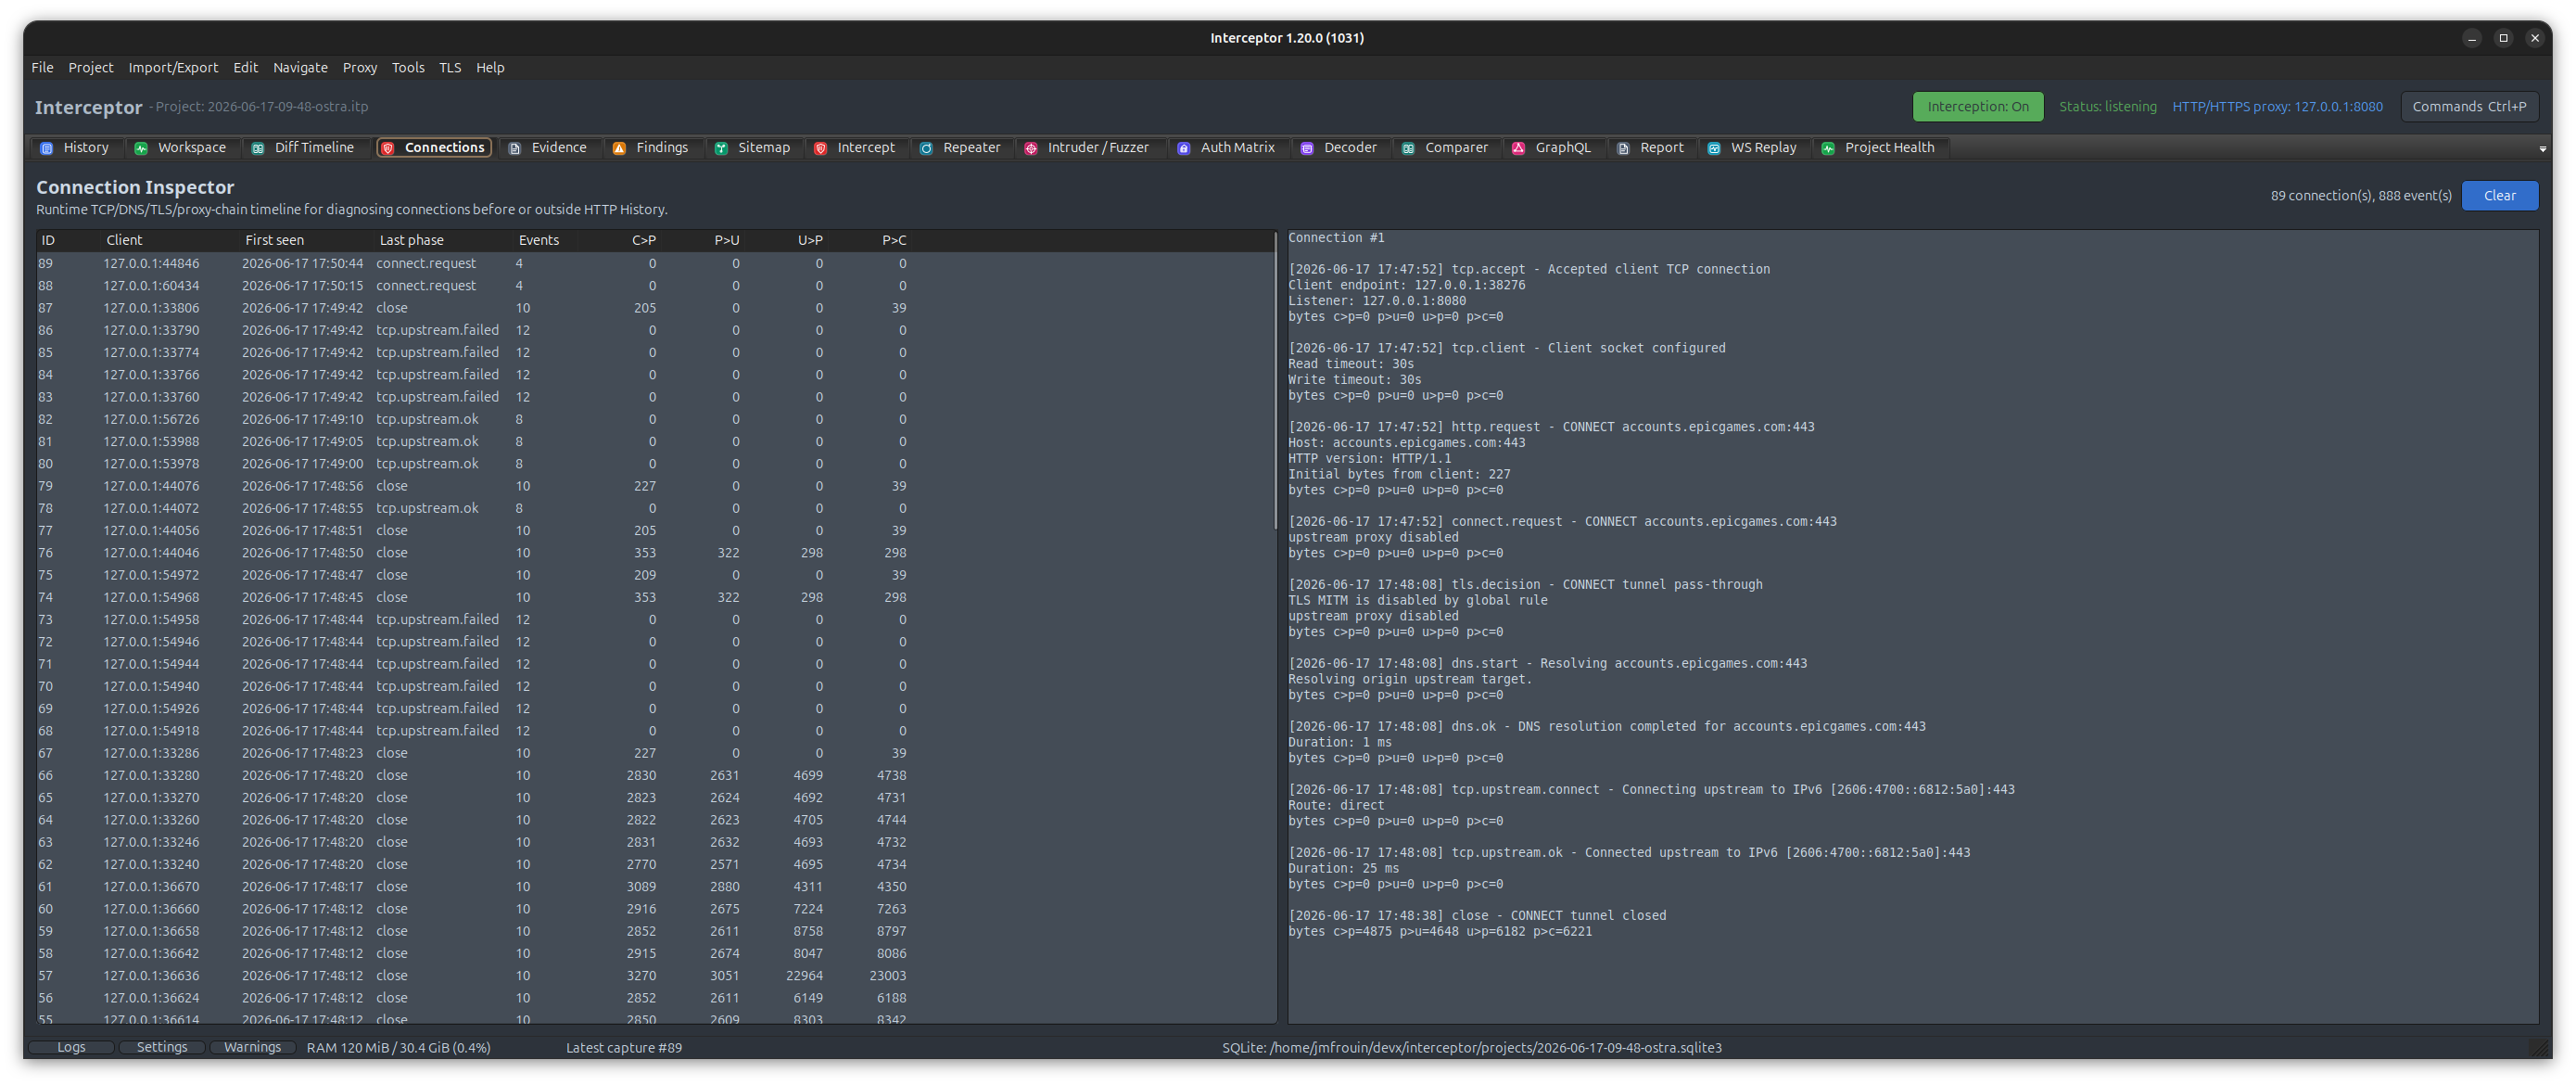Click the GraphQL tab icon
This screenshot has height=1085, width=2576.
point(1518,148)
